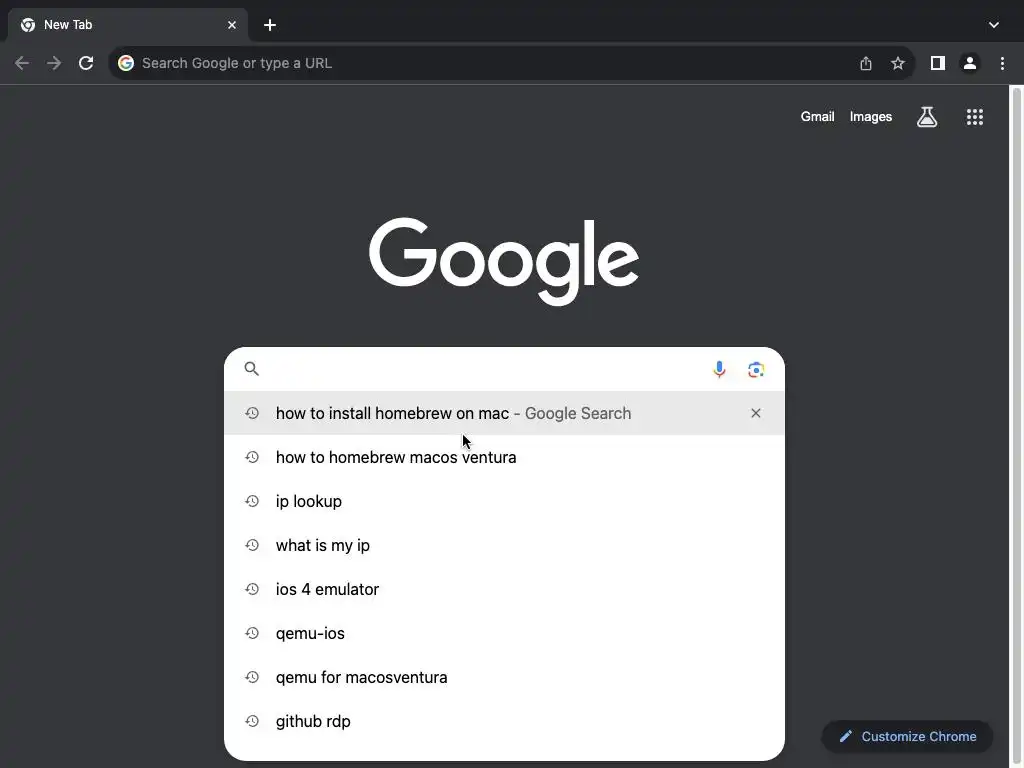Start voice search with microphone icon

tap(719, 370)
